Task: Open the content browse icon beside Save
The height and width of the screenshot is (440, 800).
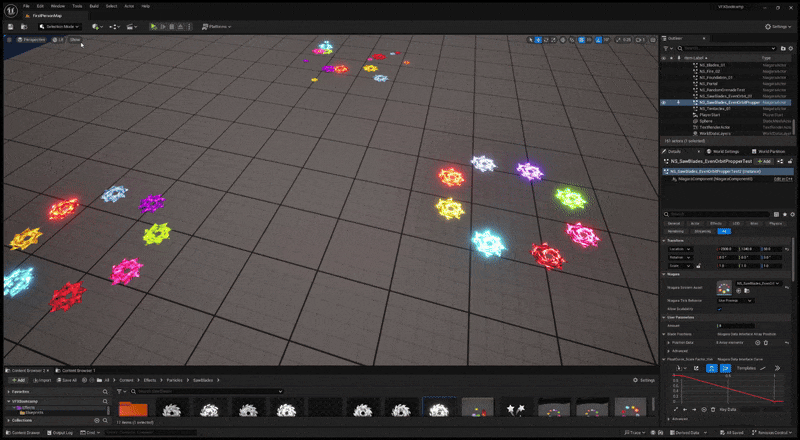Action: pyautogui.click(x=23, y=27)
